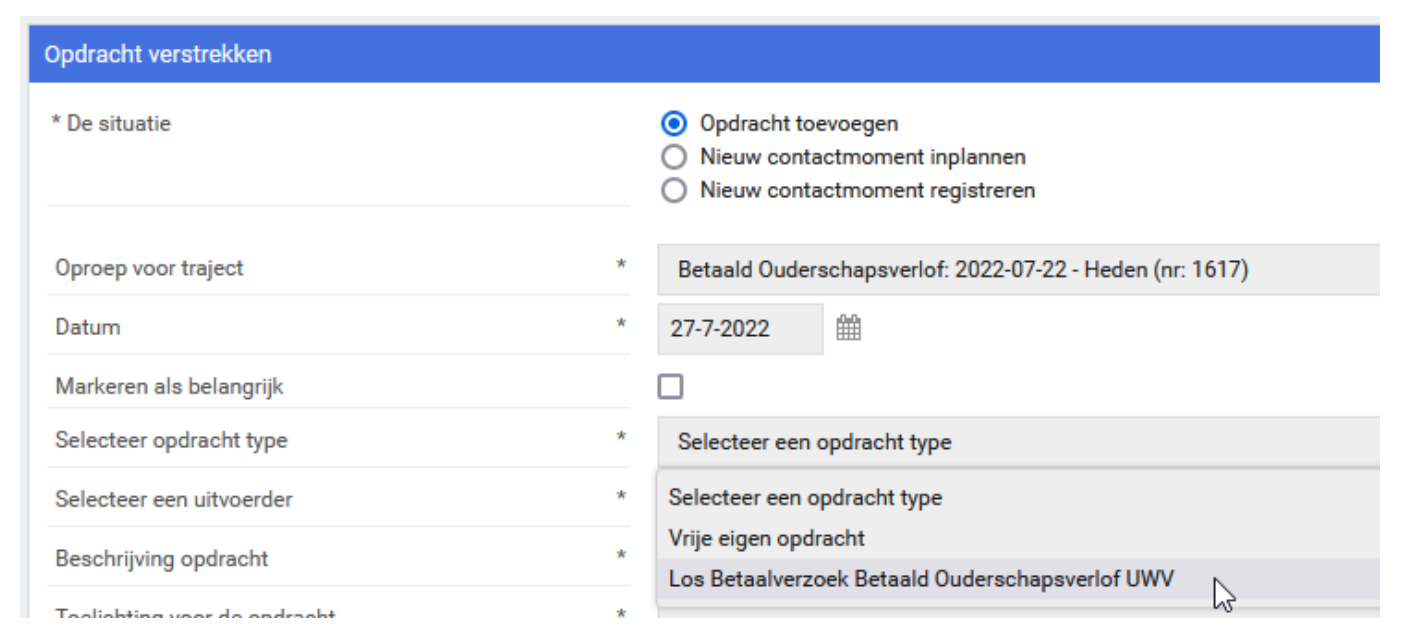Click the 'Selecteer opdracht type' field label
The height and width of the screenshot is (641, 1405).
171,440
